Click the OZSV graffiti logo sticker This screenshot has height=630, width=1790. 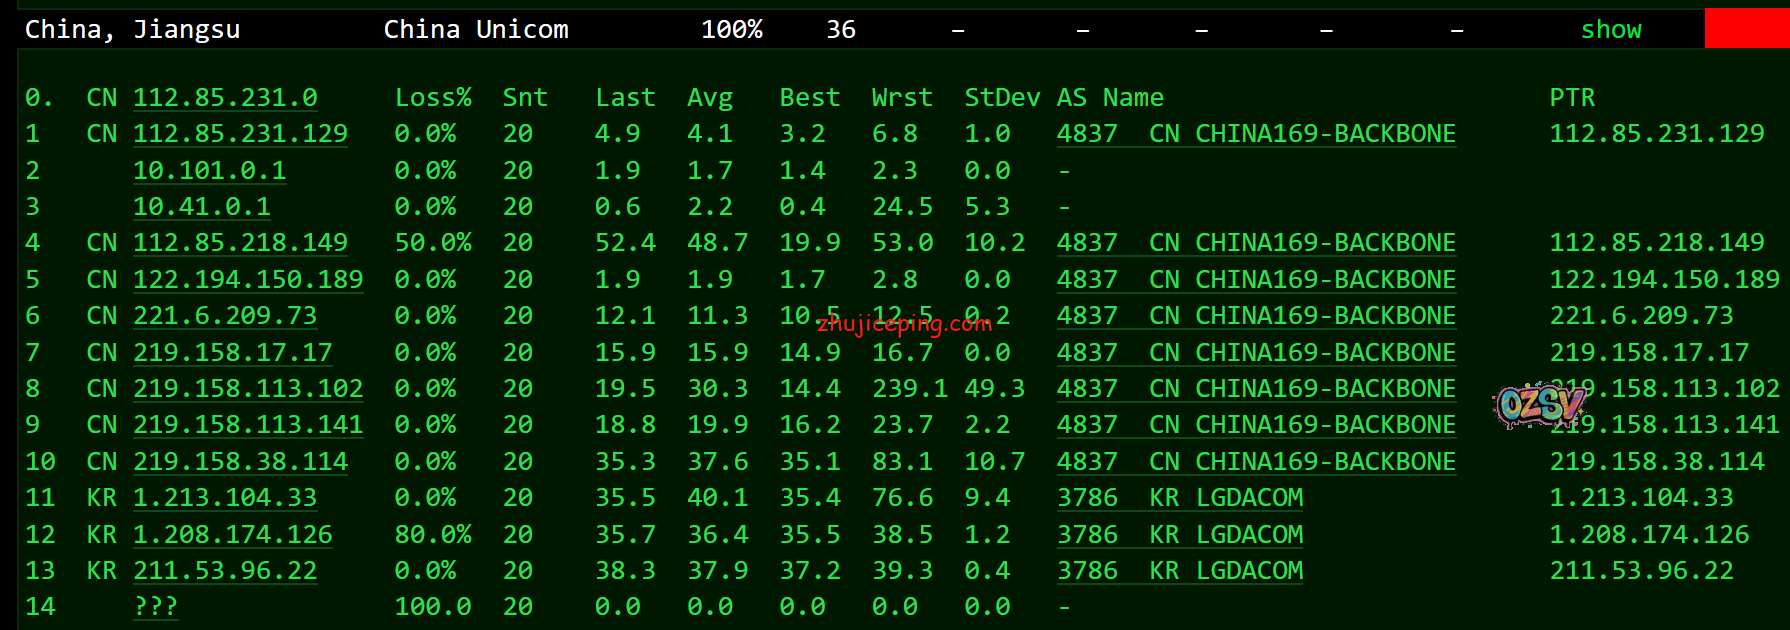(1539, 406)
